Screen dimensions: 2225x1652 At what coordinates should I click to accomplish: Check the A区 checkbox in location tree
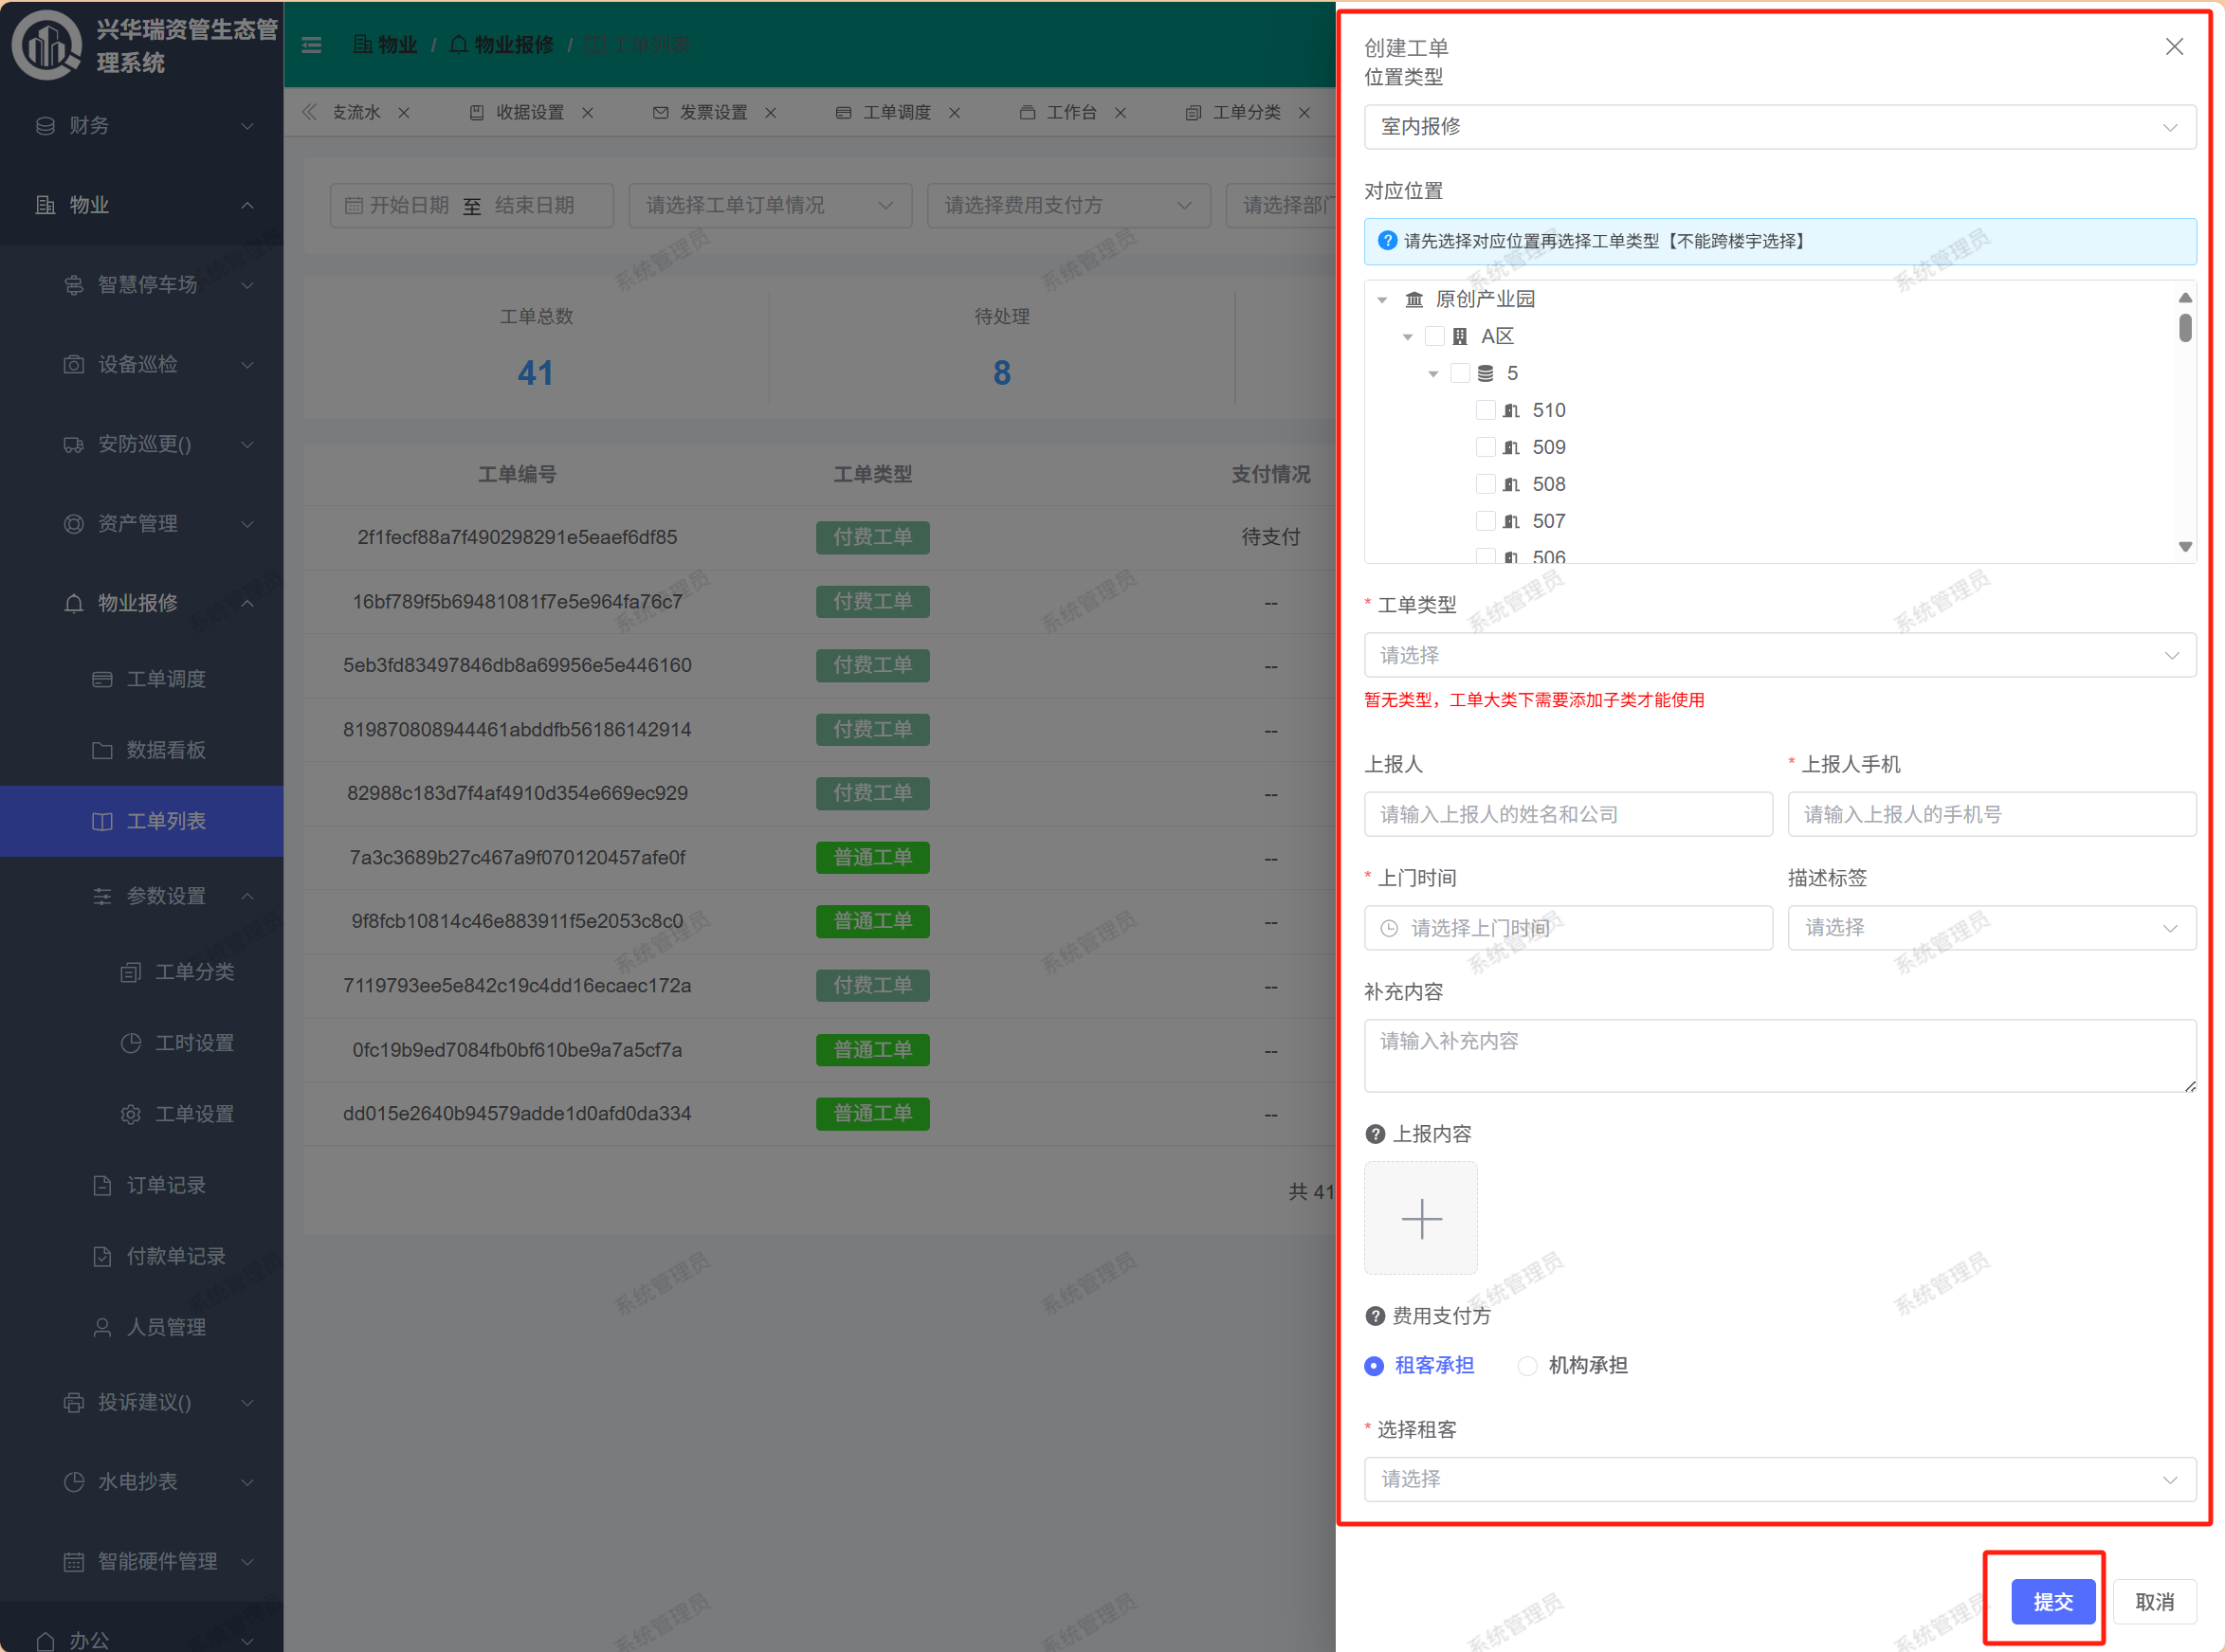tap(1435, 336)
